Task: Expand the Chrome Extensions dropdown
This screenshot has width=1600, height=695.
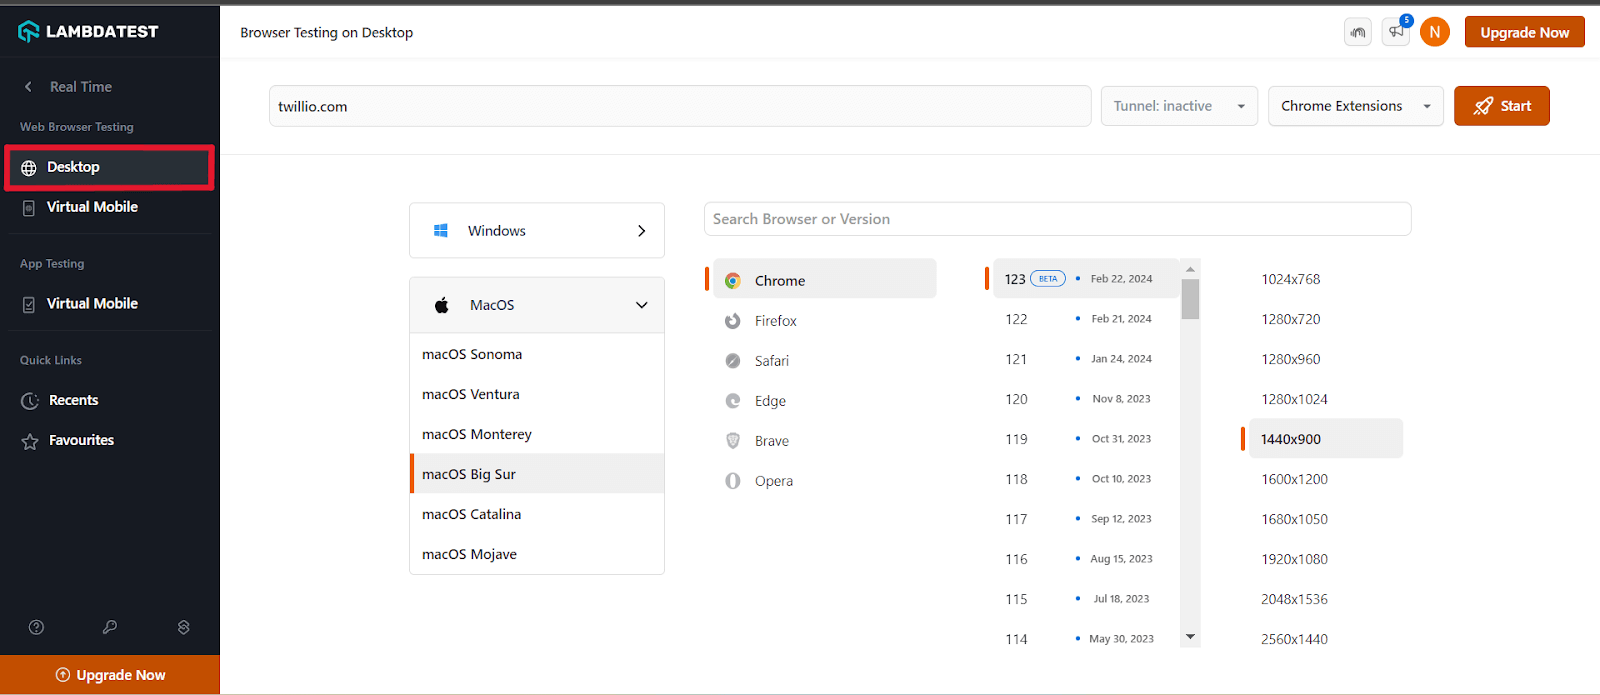Action: tap(1354, 106)
